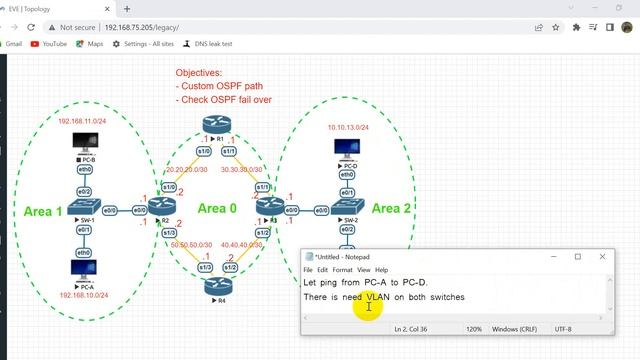Image resolution: width=640 pixels, height=360 pixels.
Task: Click the s1/0 interface label on R1
Action: pos(204,151)
